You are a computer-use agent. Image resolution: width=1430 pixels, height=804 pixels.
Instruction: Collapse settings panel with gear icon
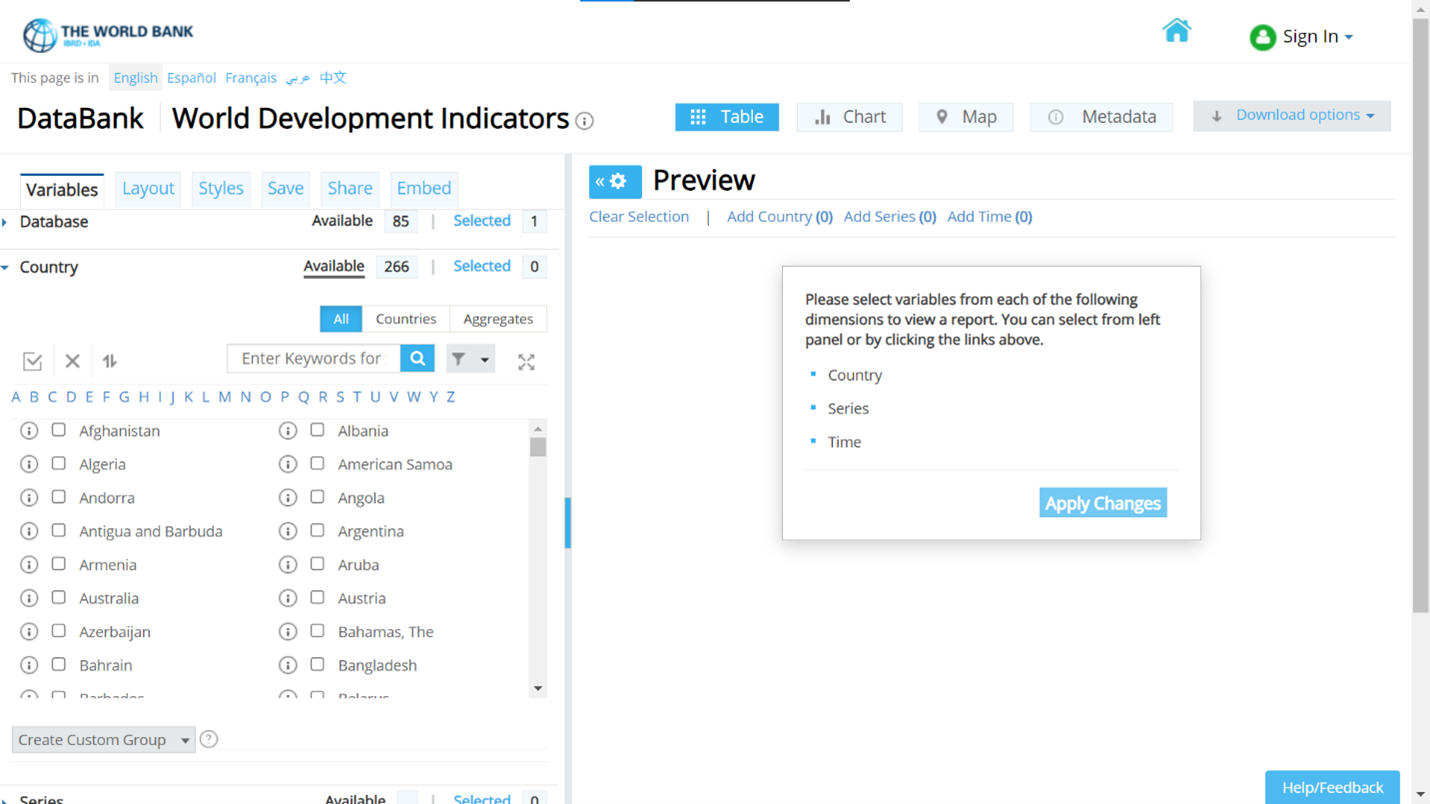pos(614,181)
